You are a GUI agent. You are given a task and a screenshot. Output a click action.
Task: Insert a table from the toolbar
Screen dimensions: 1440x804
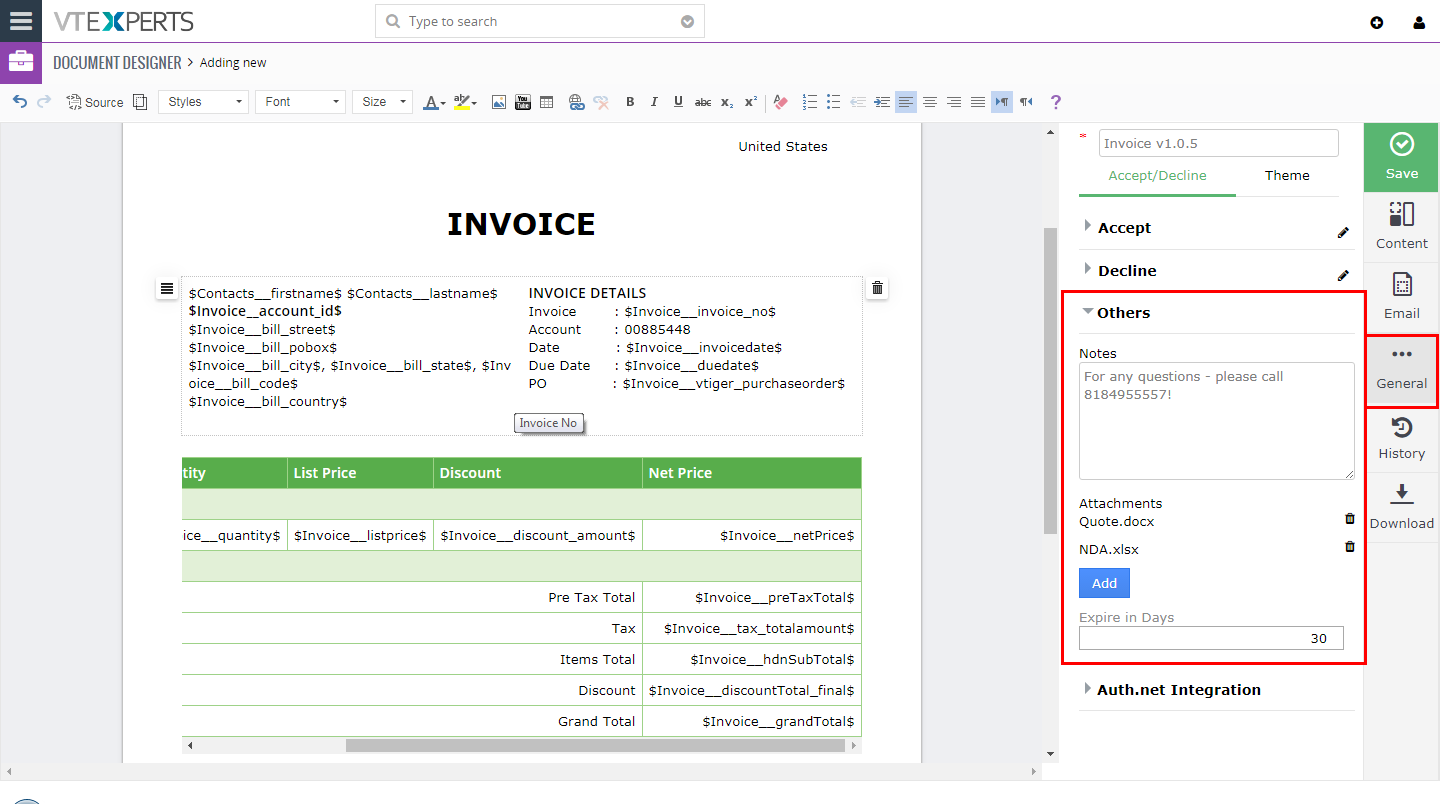(x=547, y=102)
